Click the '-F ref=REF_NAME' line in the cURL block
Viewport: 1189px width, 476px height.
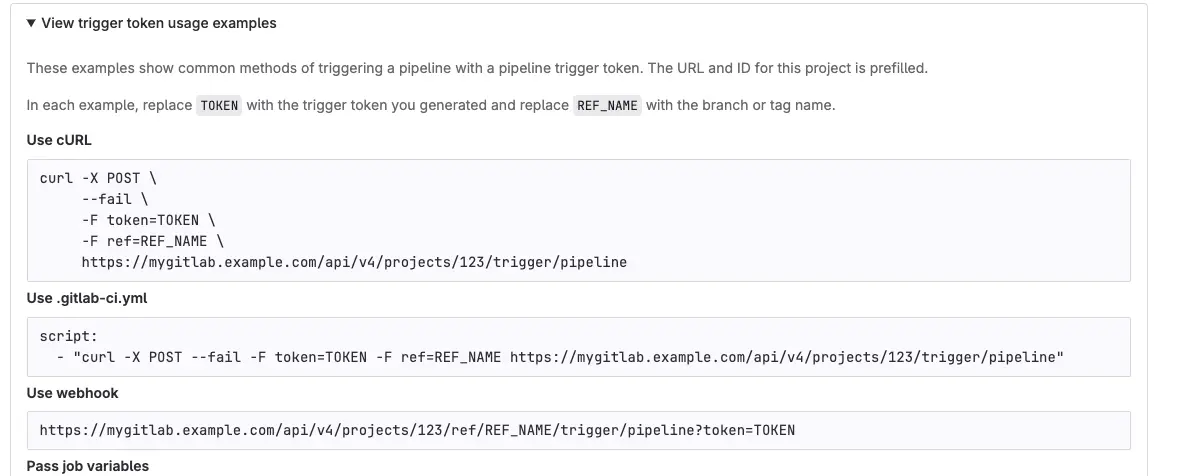pyautogui.click(x=153, y=241)
